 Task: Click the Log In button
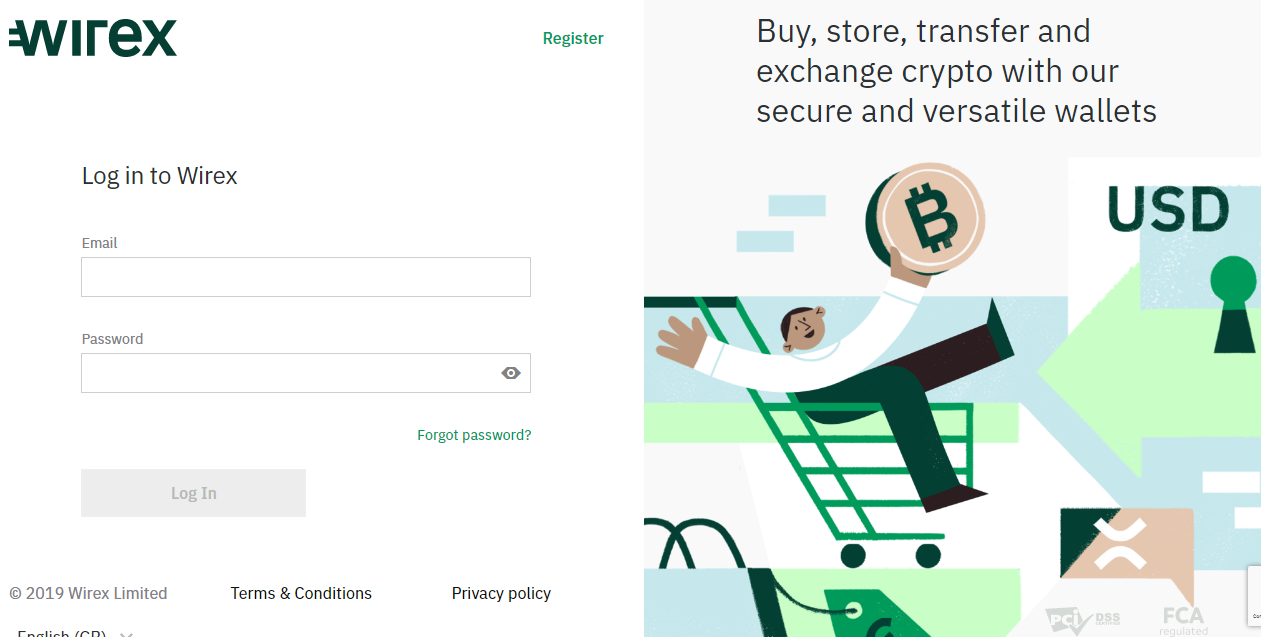193,493
